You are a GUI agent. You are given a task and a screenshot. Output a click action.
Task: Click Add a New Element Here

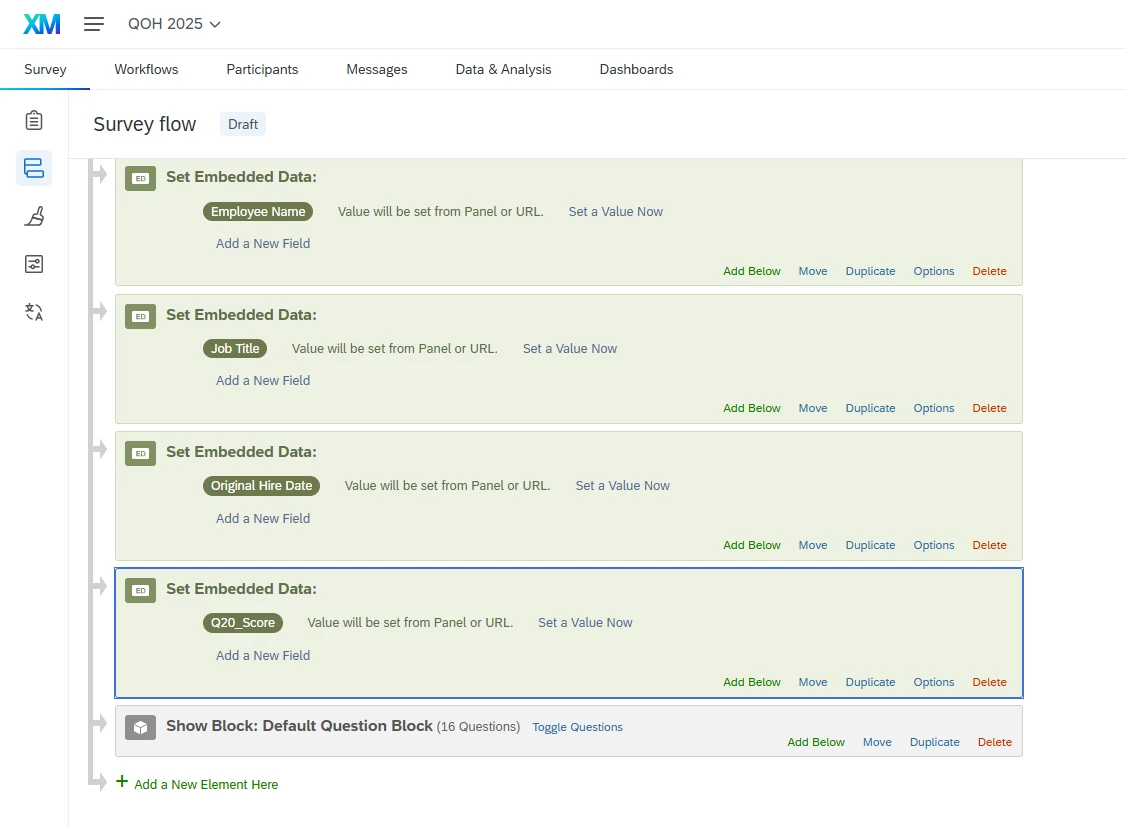coord(206,785)
